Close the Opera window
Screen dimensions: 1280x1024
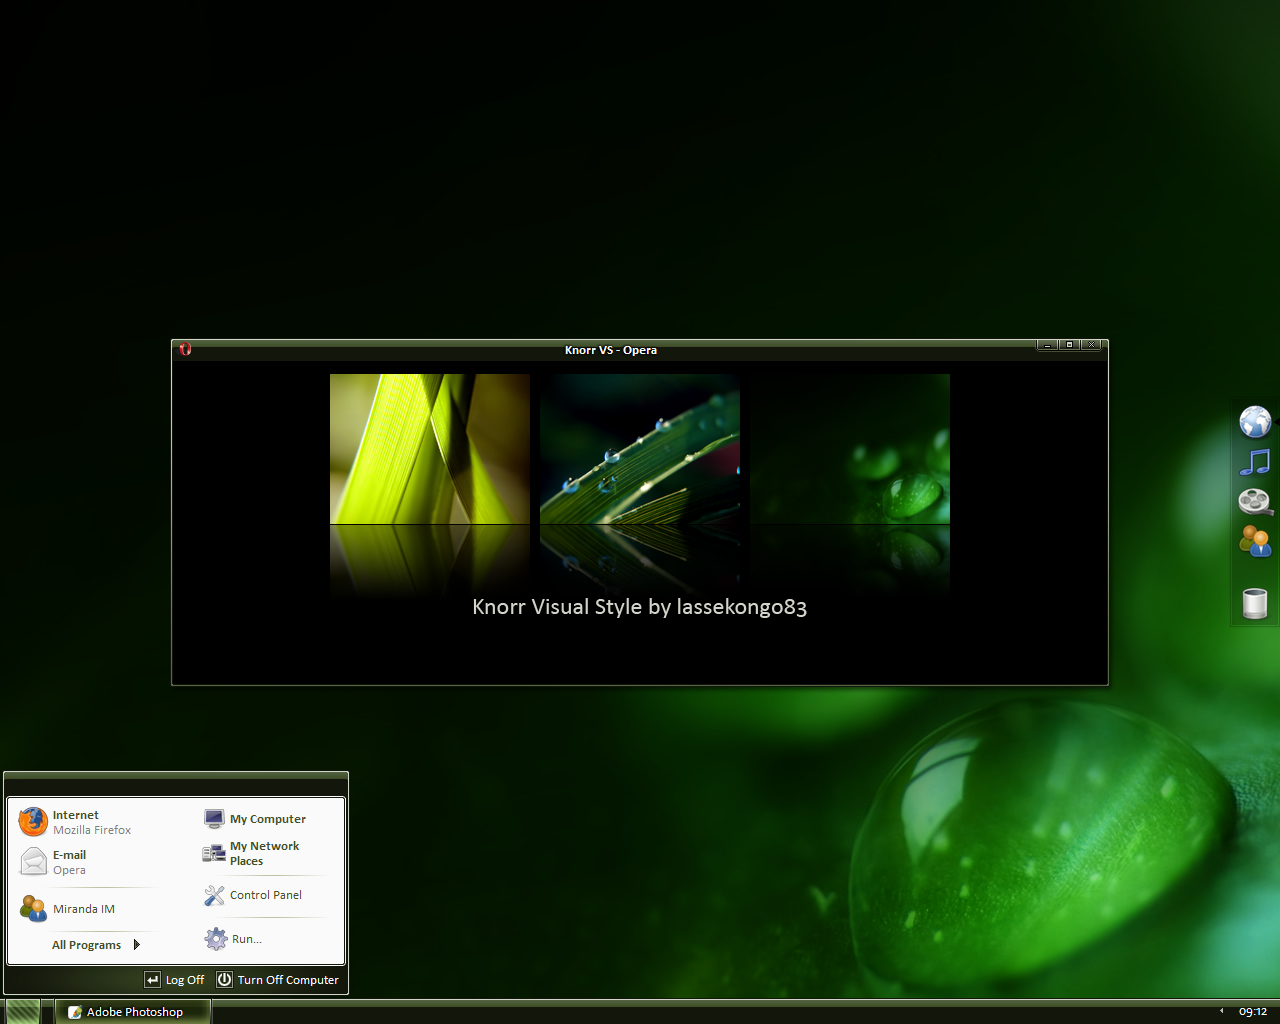click(1091, 345)
